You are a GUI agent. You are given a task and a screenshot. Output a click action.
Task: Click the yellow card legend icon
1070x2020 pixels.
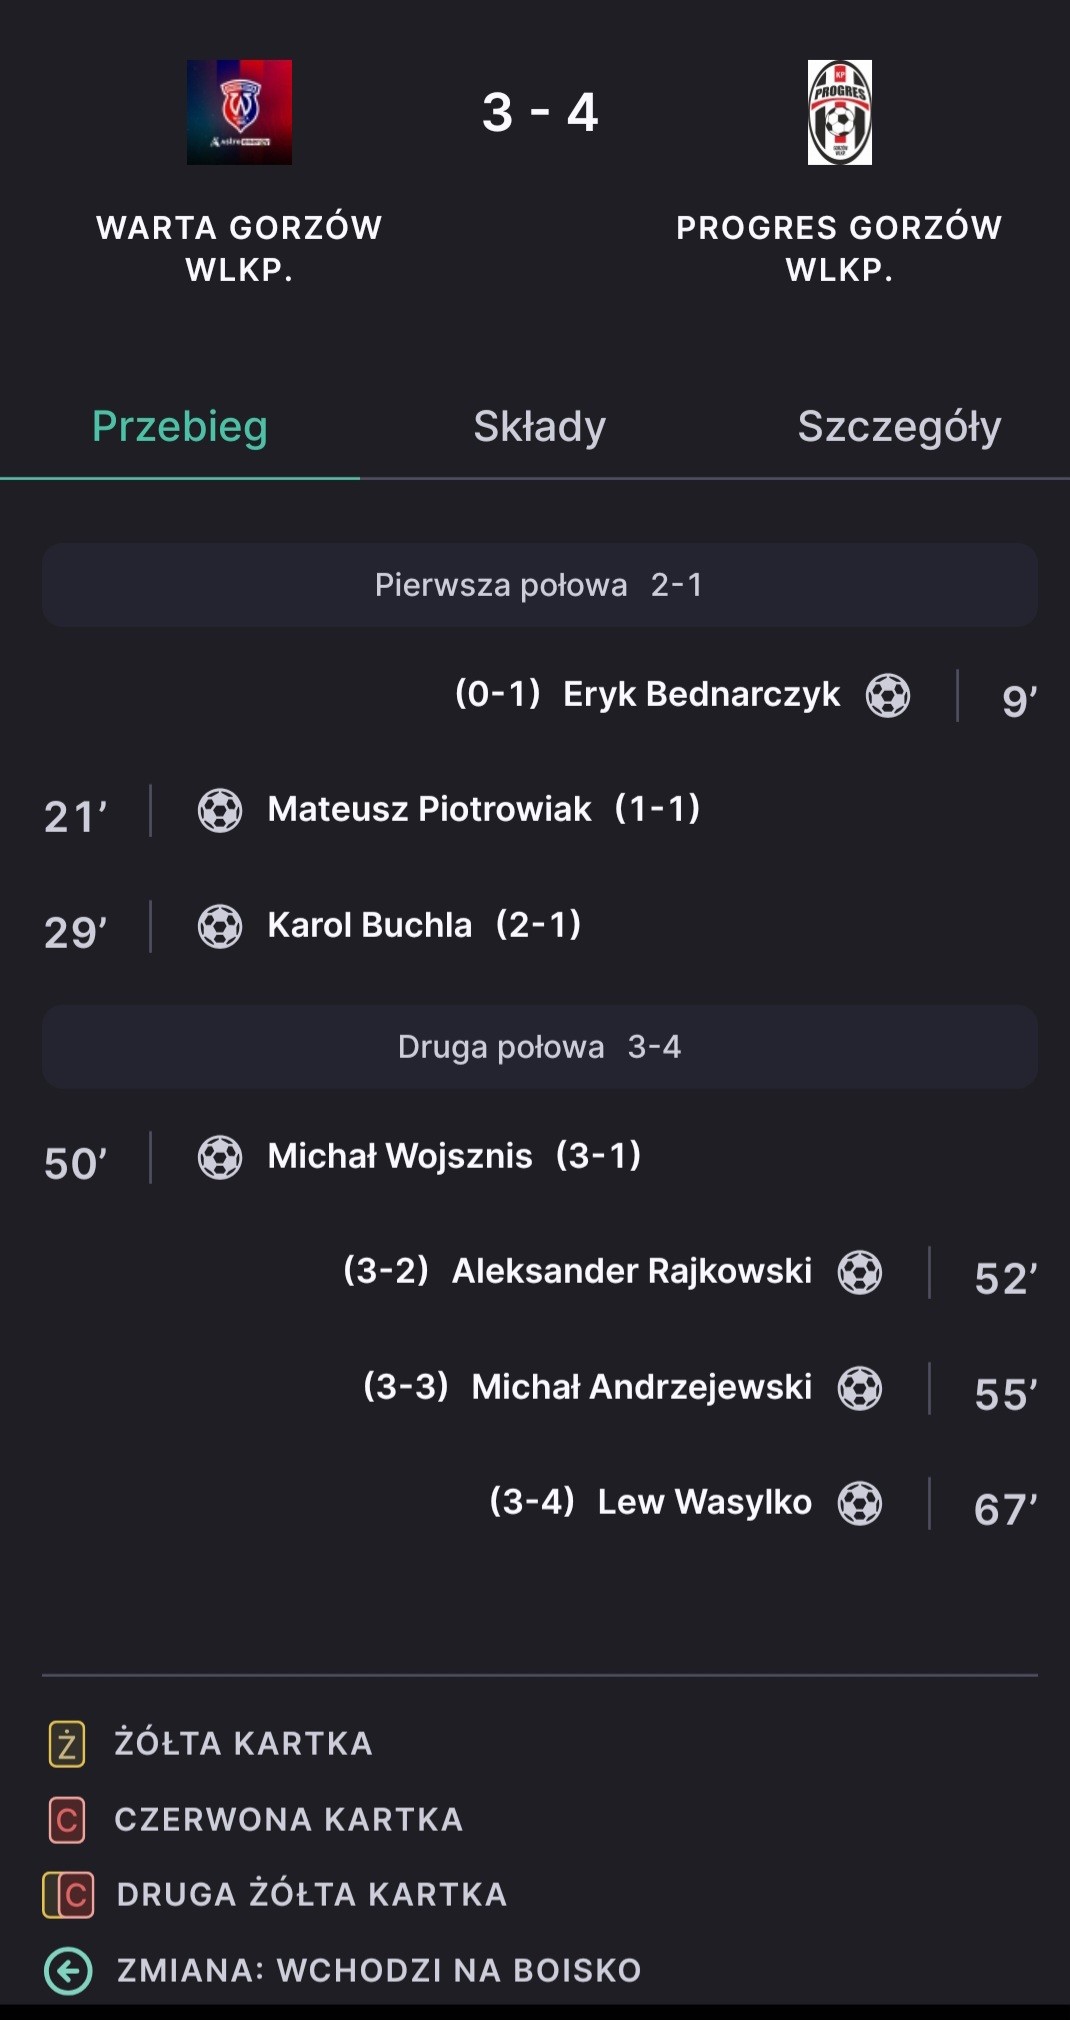point(67,1744)
